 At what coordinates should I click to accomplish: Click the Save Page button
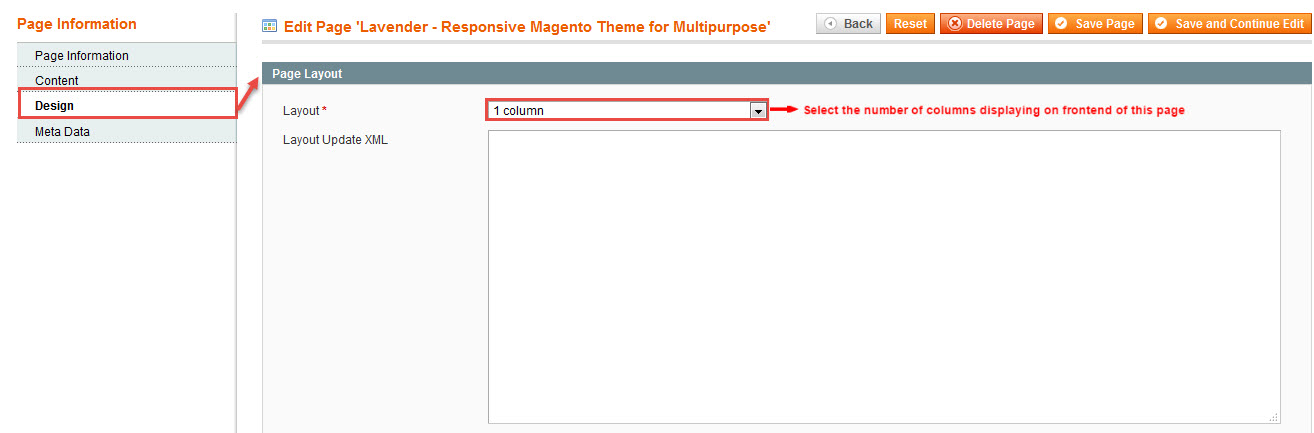click(1095, 24)
